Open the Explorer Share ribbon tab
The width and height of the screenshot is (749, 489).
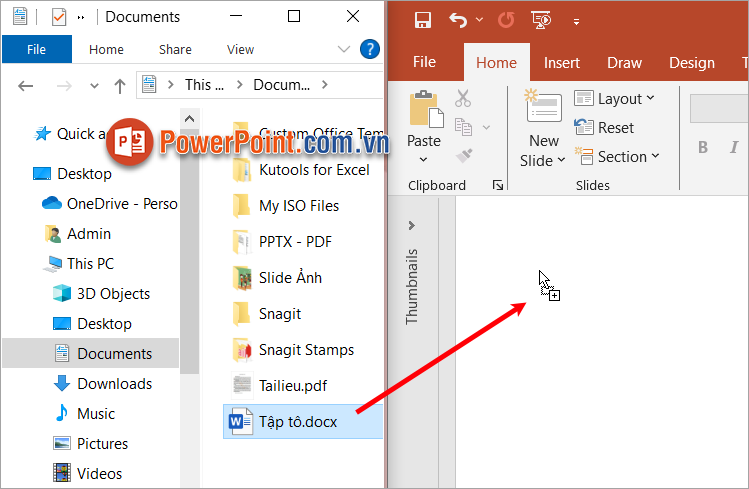click(175, 50)
